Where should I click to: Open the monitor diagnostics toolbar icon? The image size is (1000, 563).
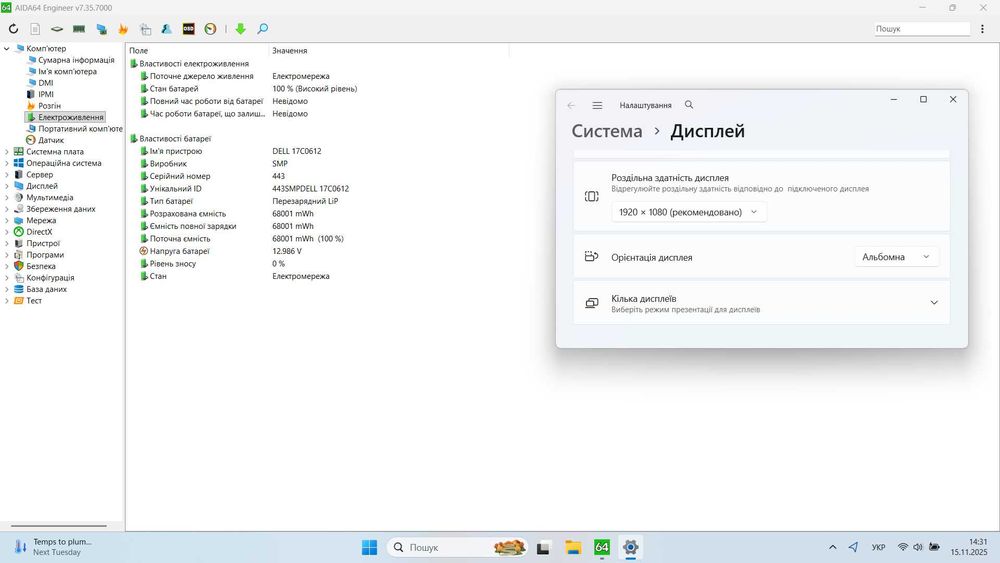[101, 29]
